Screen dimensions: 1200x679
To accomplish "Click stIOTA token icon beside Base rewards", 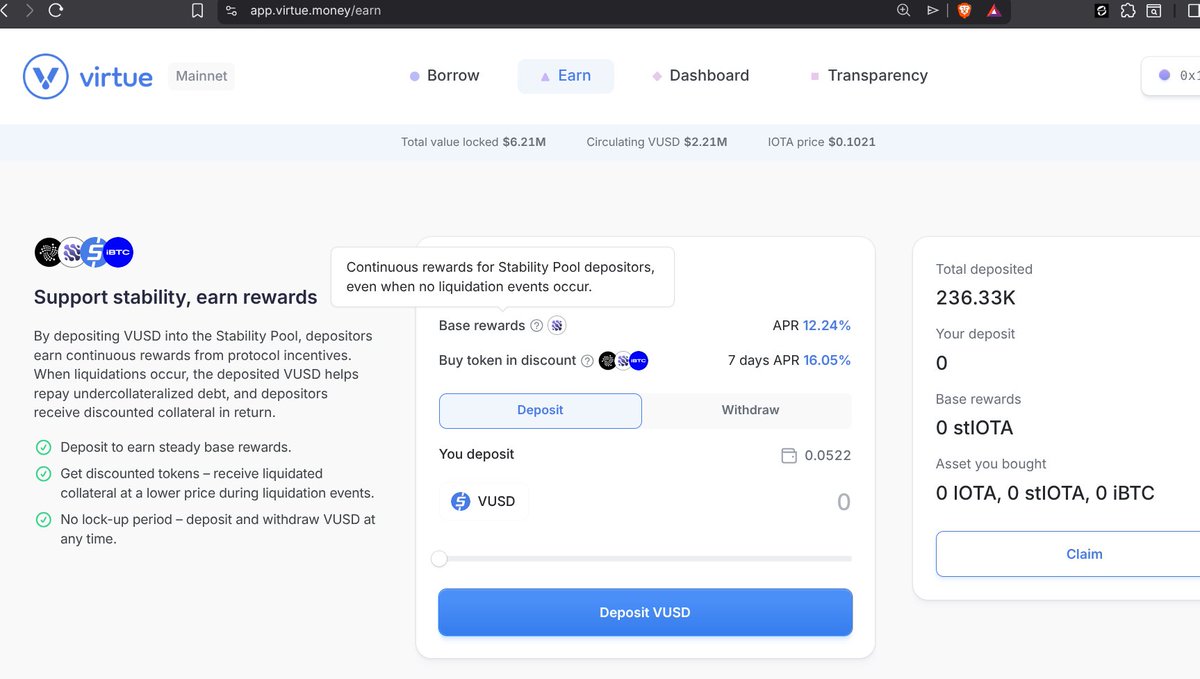I will [x=557, y=325].
